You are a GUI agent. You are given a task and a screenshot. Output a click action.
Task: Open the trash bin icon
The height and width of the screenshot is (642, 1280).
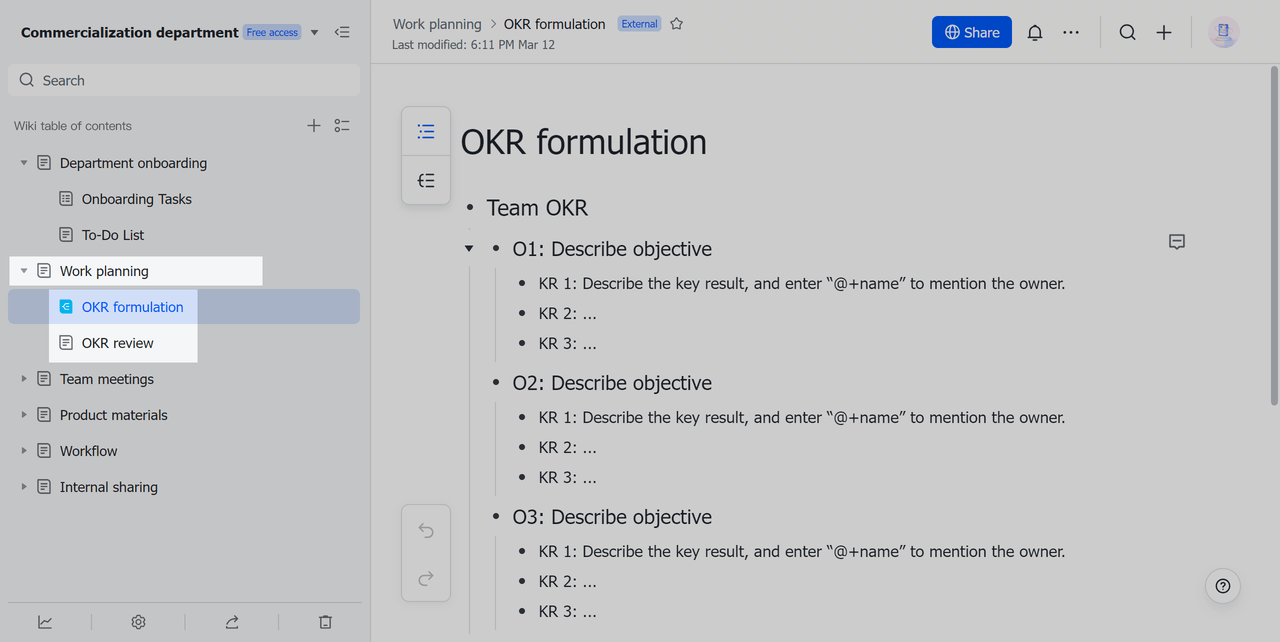pyautogui.click(x=325, y=621)
